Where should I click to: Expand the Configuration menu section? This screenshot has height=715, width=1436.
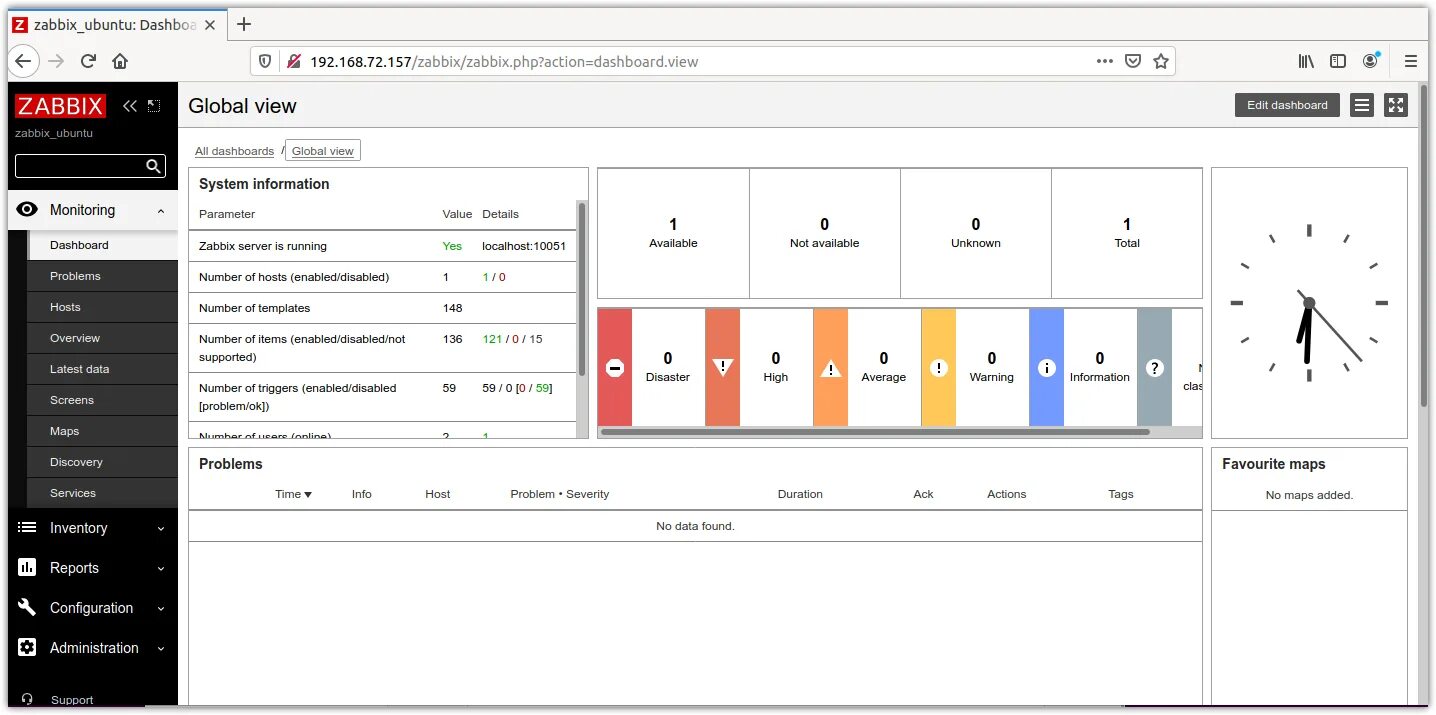pyautogui.click(x=161, y=609)
